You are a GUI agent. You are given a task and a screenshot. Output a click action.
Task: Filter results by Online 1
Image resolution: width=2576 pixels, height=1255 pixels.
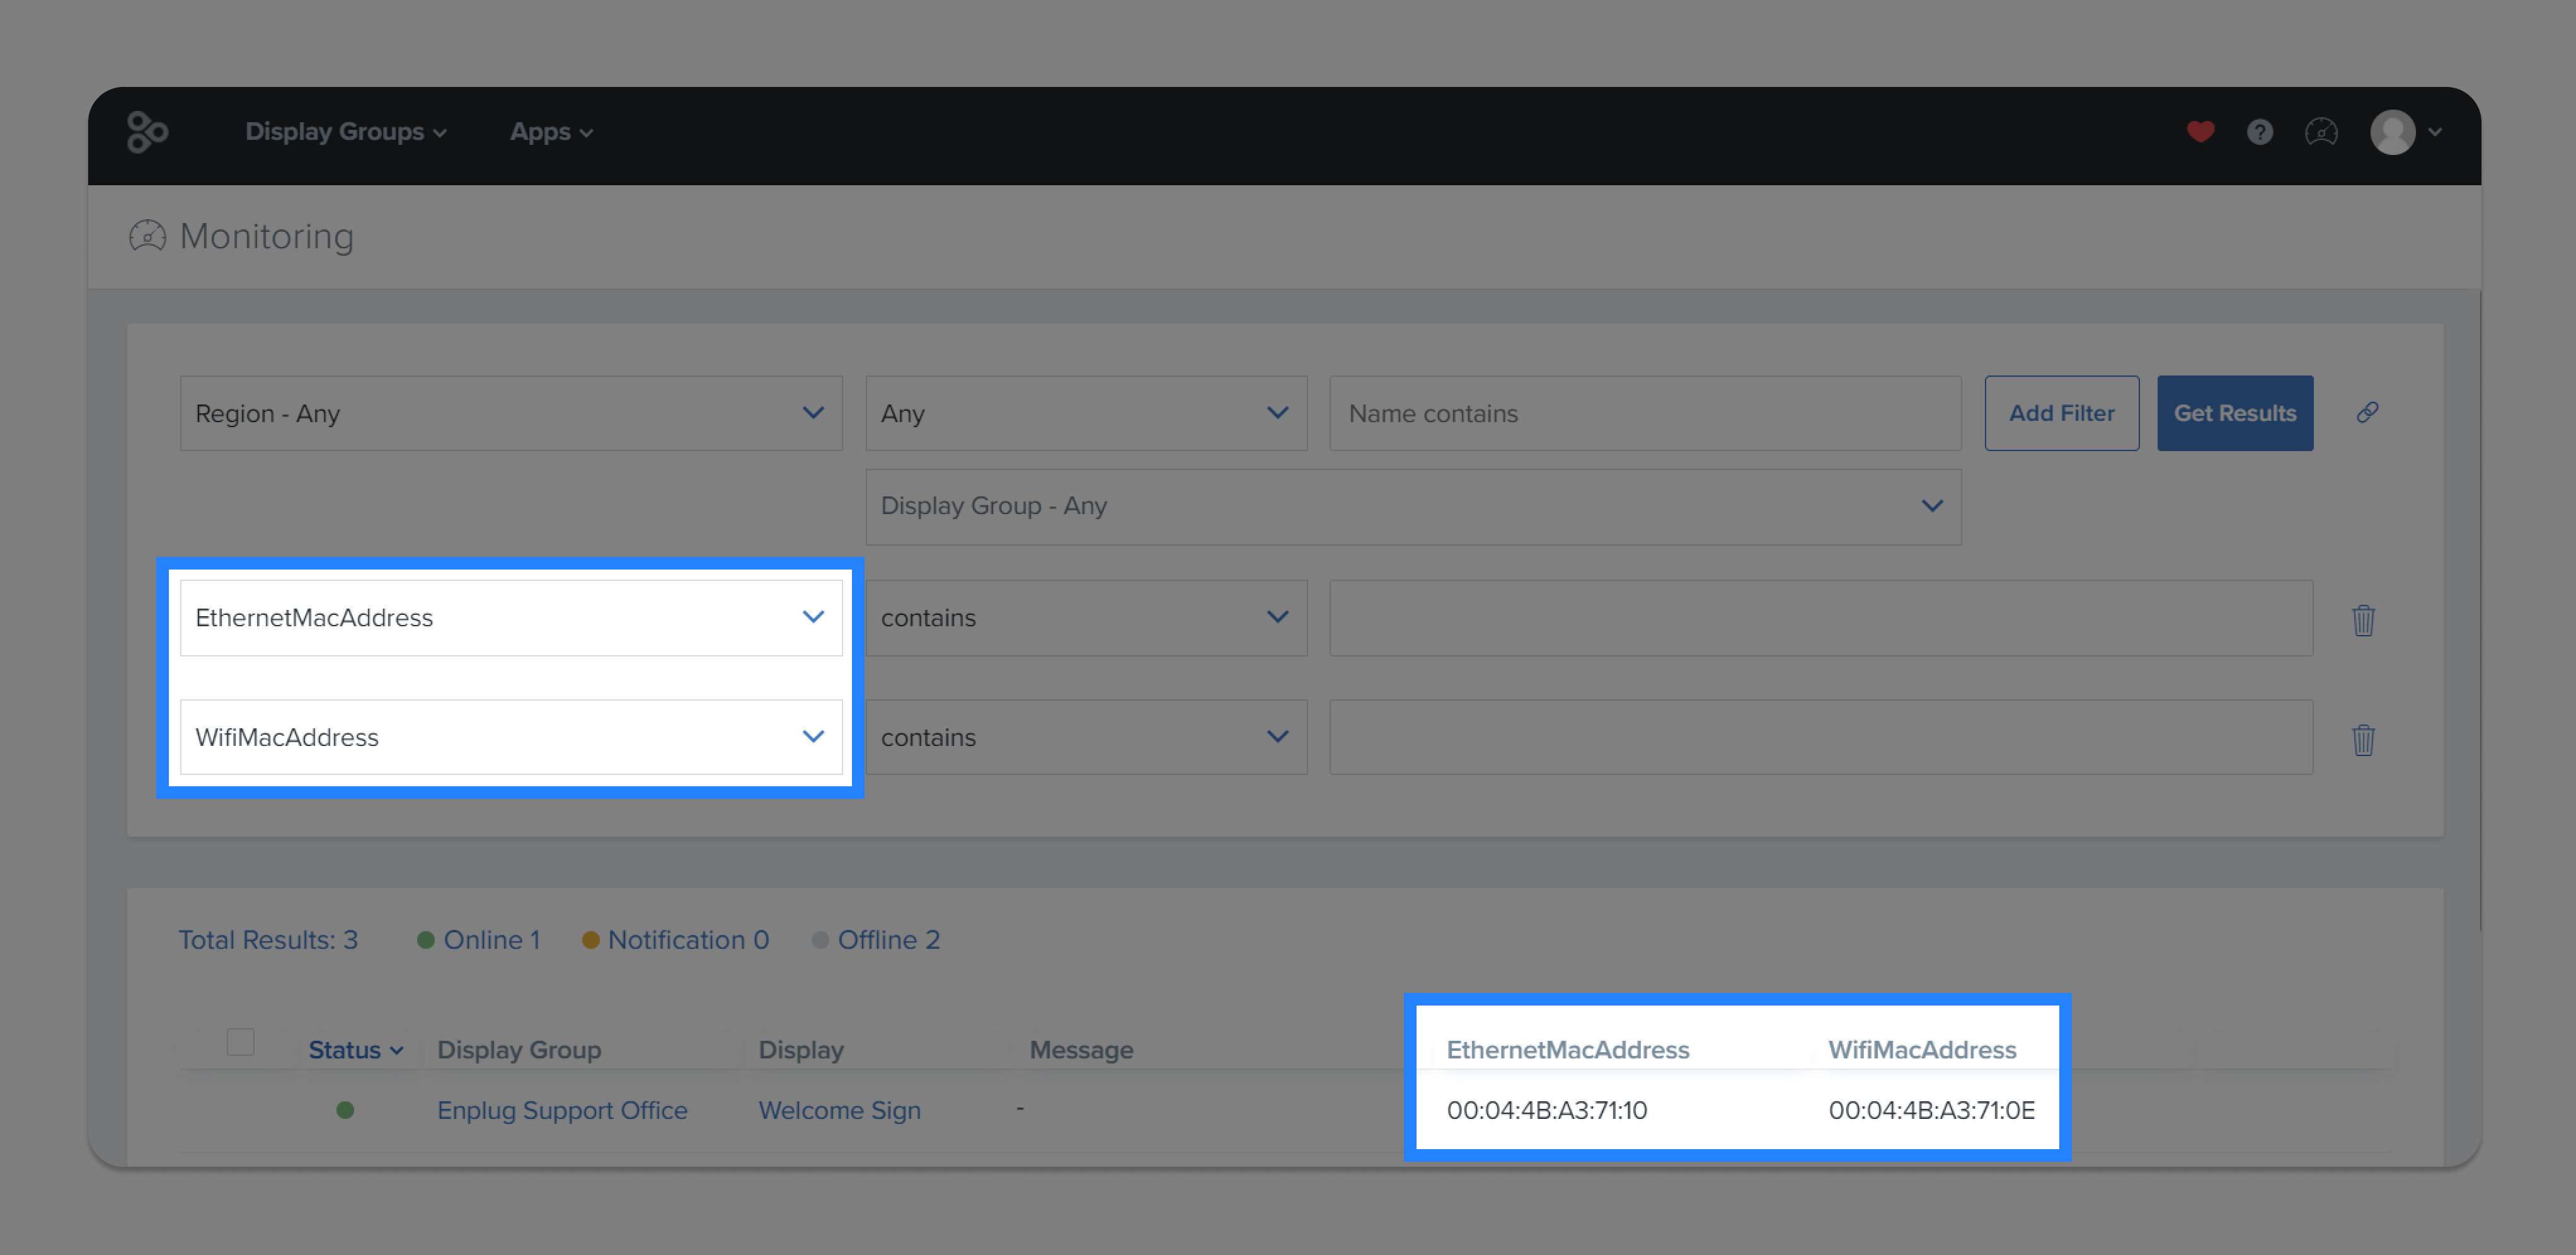pyautogui.click(x=478, y=940)
